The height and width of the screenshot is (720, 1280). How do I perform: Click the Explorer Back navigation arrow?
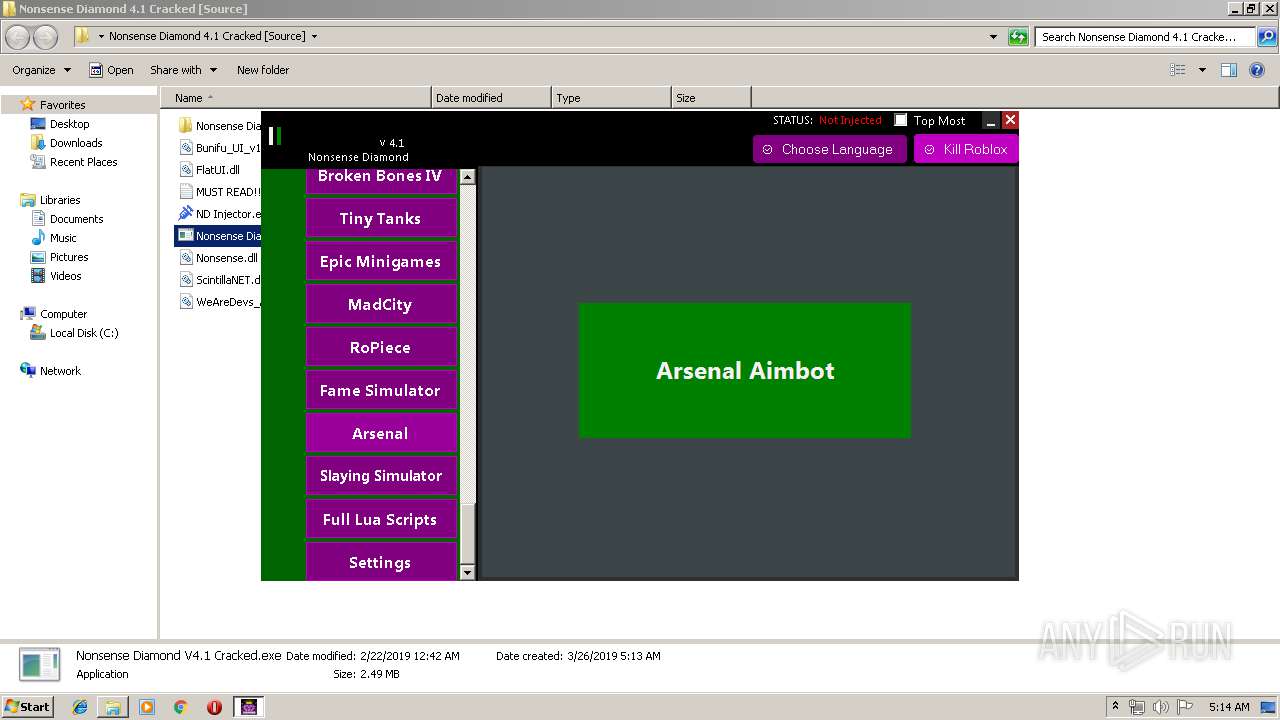(x=18, y=37)
